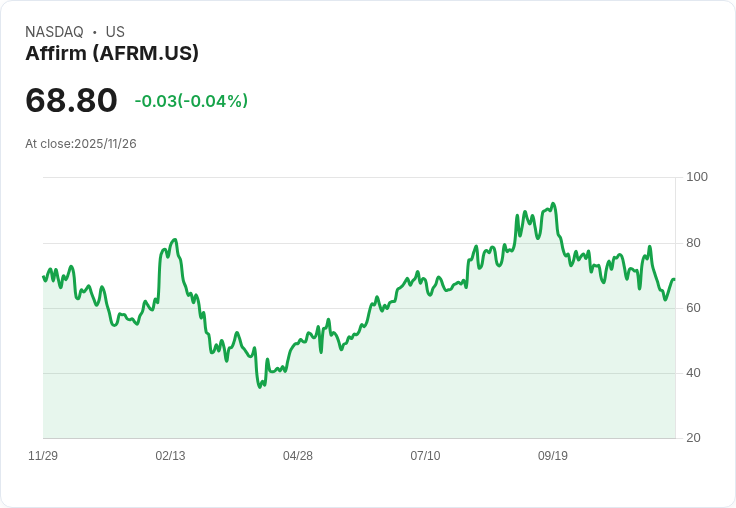Click the 04/28 date label on x-axis
The height and width of the screenshot is (508, 736).
coord(298,455)
